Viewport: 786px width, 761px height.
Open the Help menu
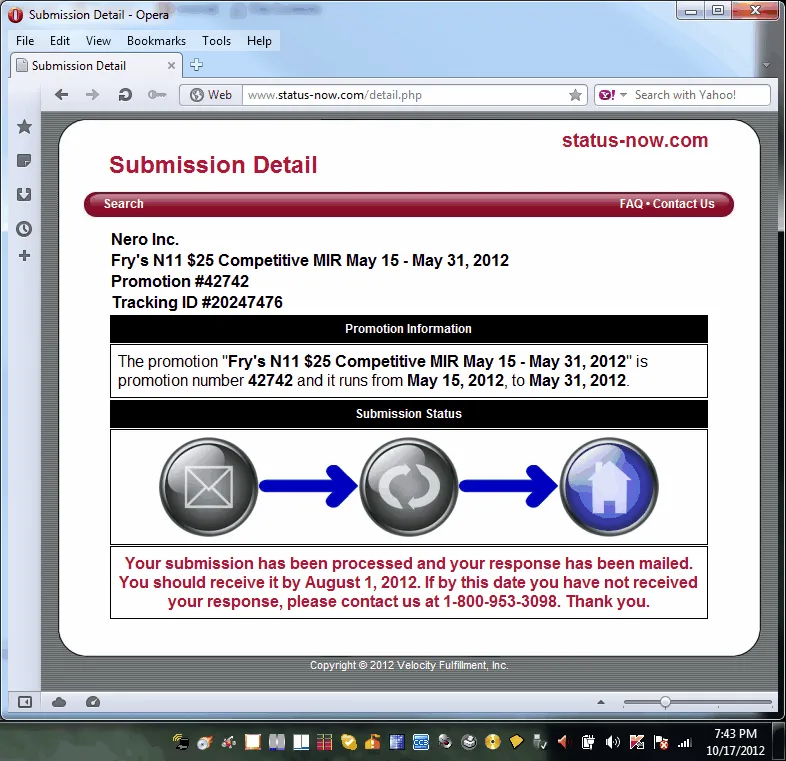coord(259,41)
